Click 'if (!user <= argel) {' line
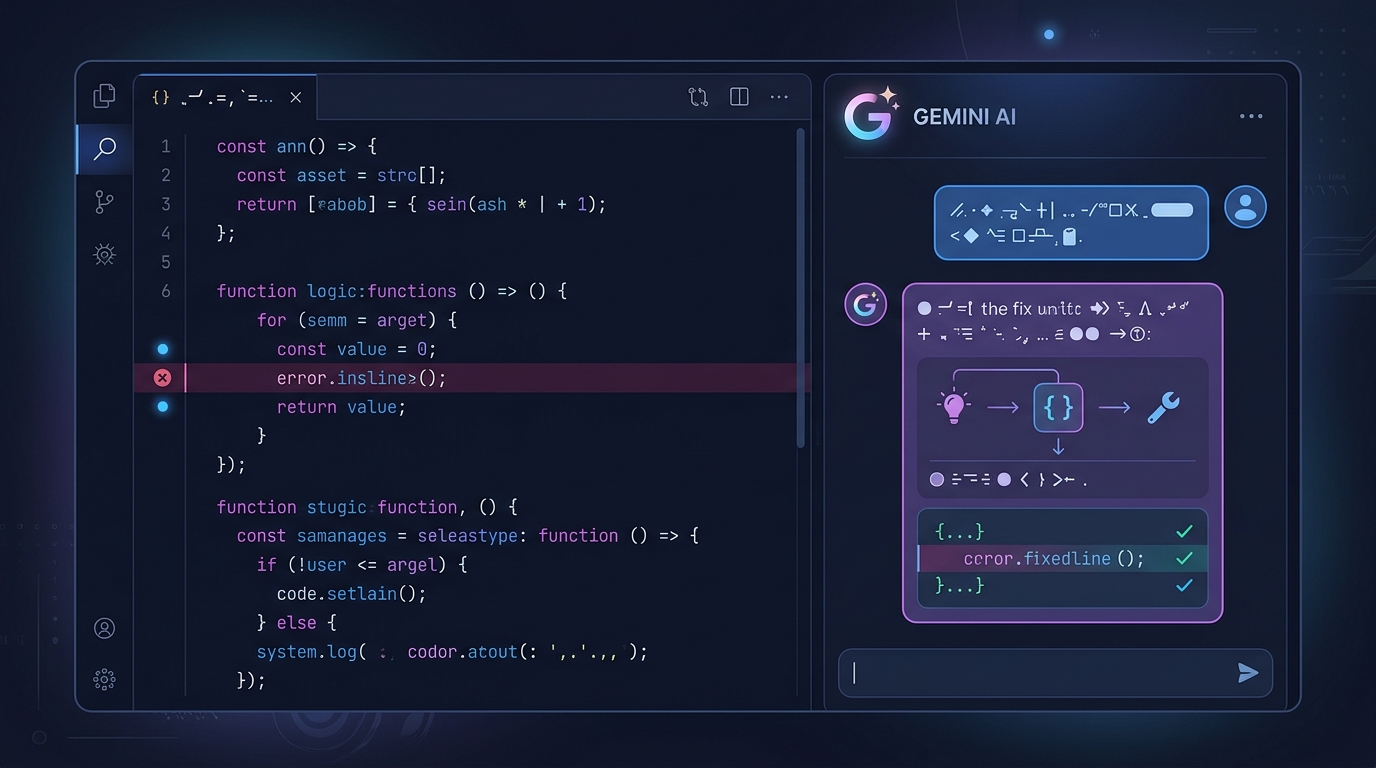The image size is (1376, 768). 362,565
